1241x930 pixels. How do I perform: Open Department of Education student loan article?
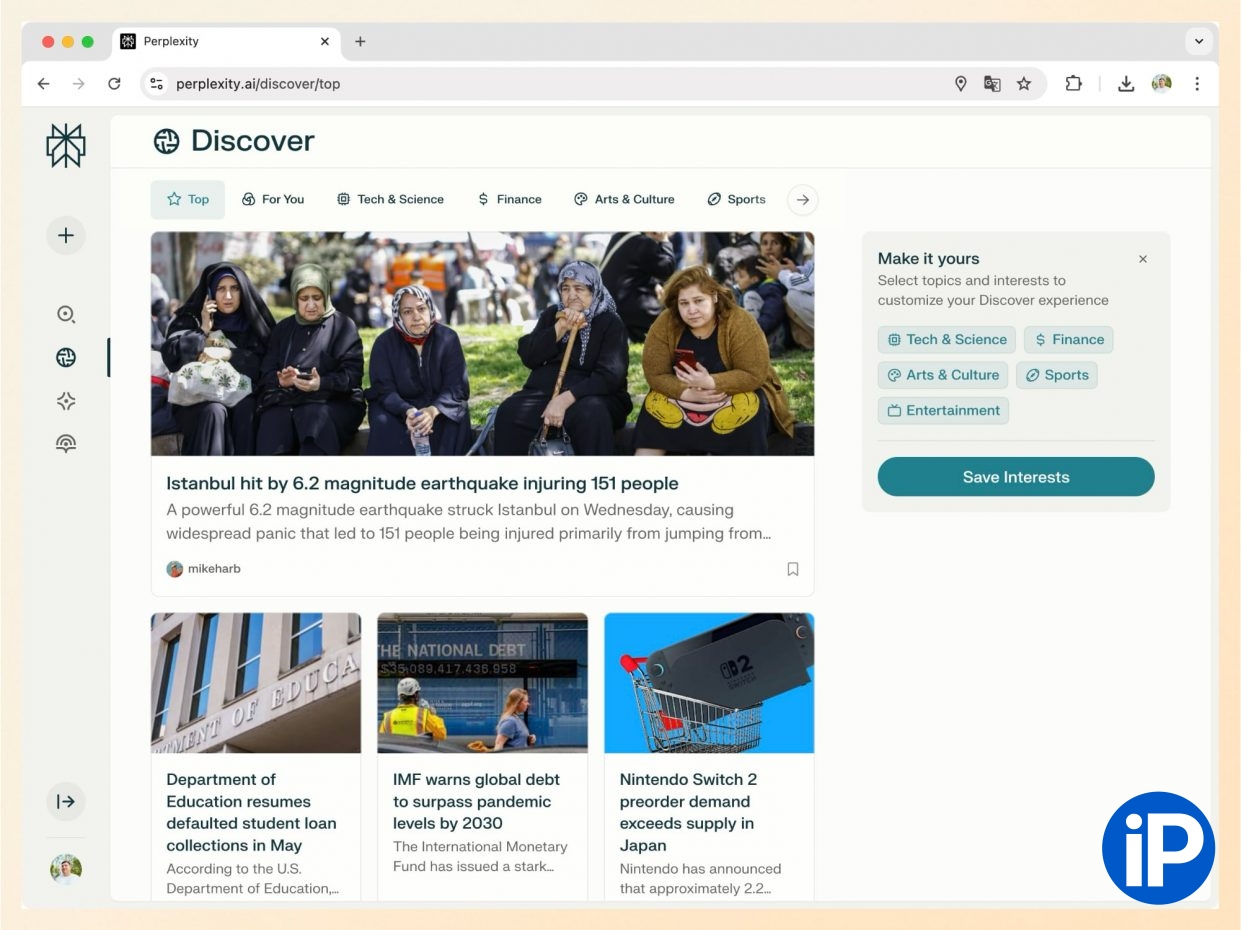pyautogui.click(x=251, y=812)
